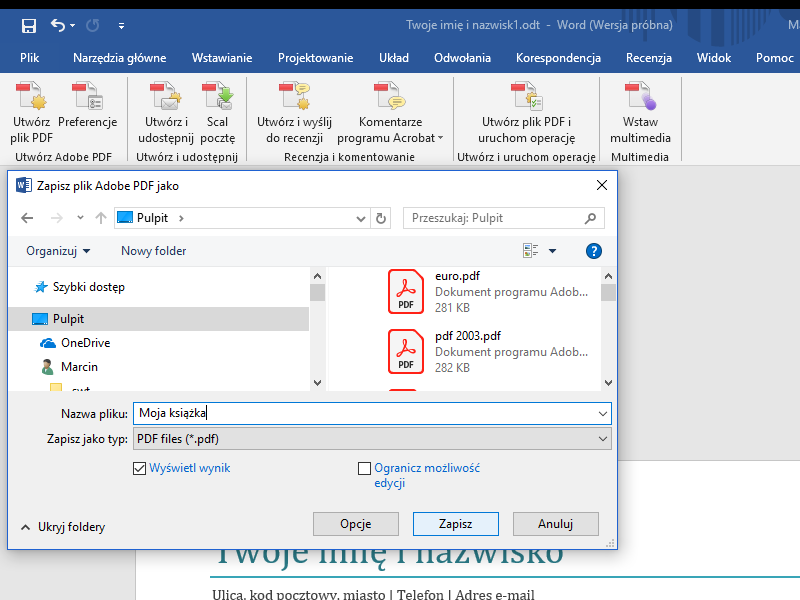
Task: Open the Nazwa pliku dropdown arrow
Action: pos(603,414)
